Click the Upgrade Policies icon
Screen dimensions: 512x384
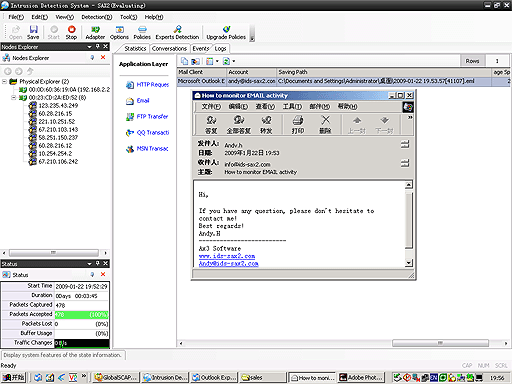coord(226,32)
